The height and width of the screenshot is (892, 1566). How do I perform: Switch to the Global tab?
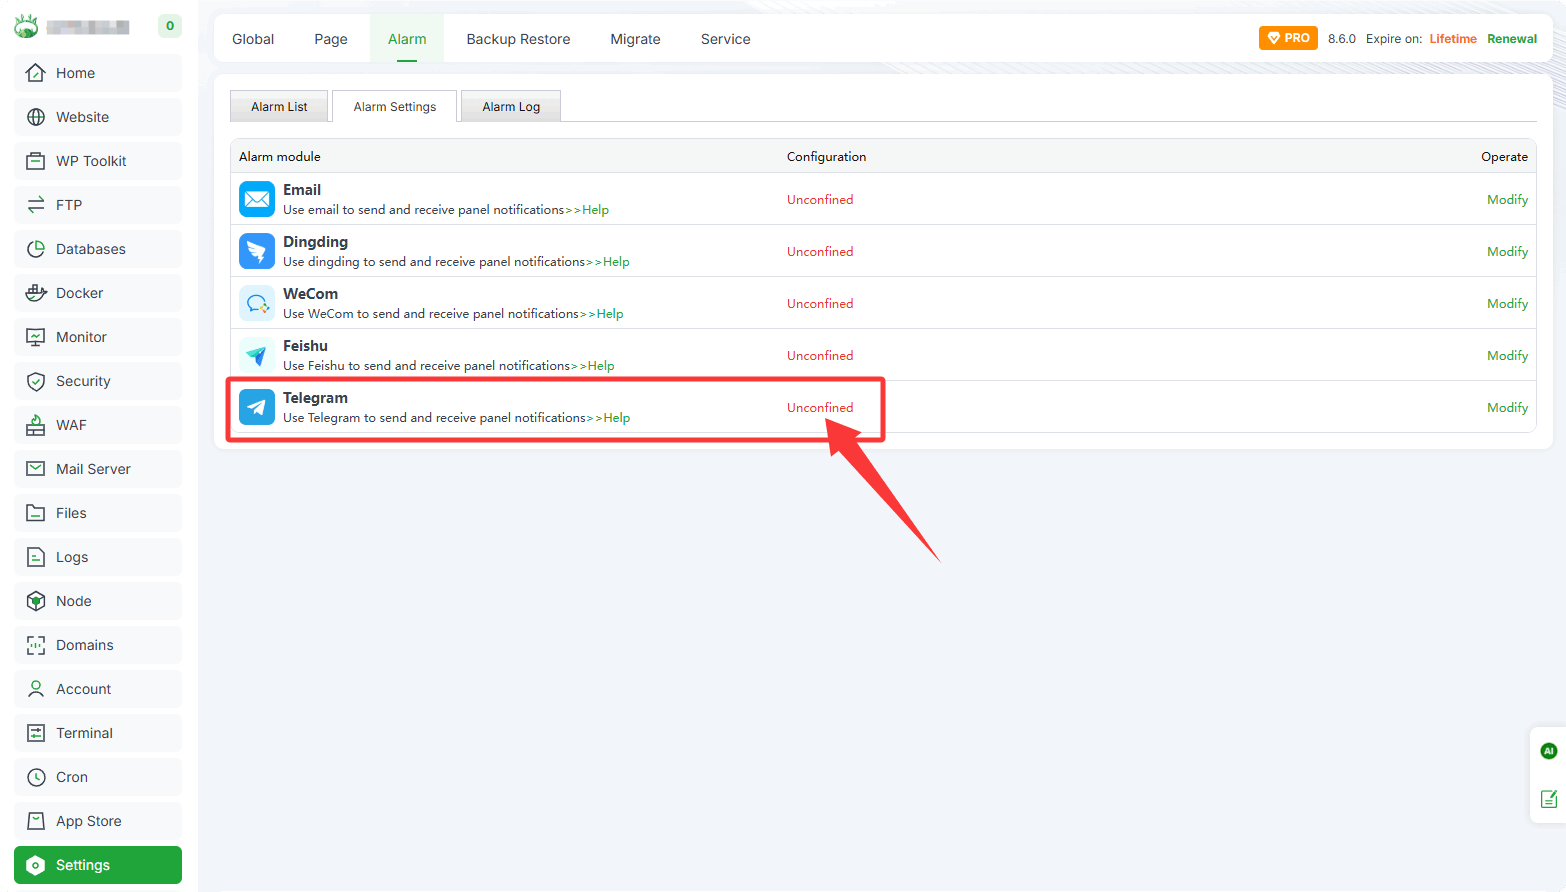[x=253, y=39]
